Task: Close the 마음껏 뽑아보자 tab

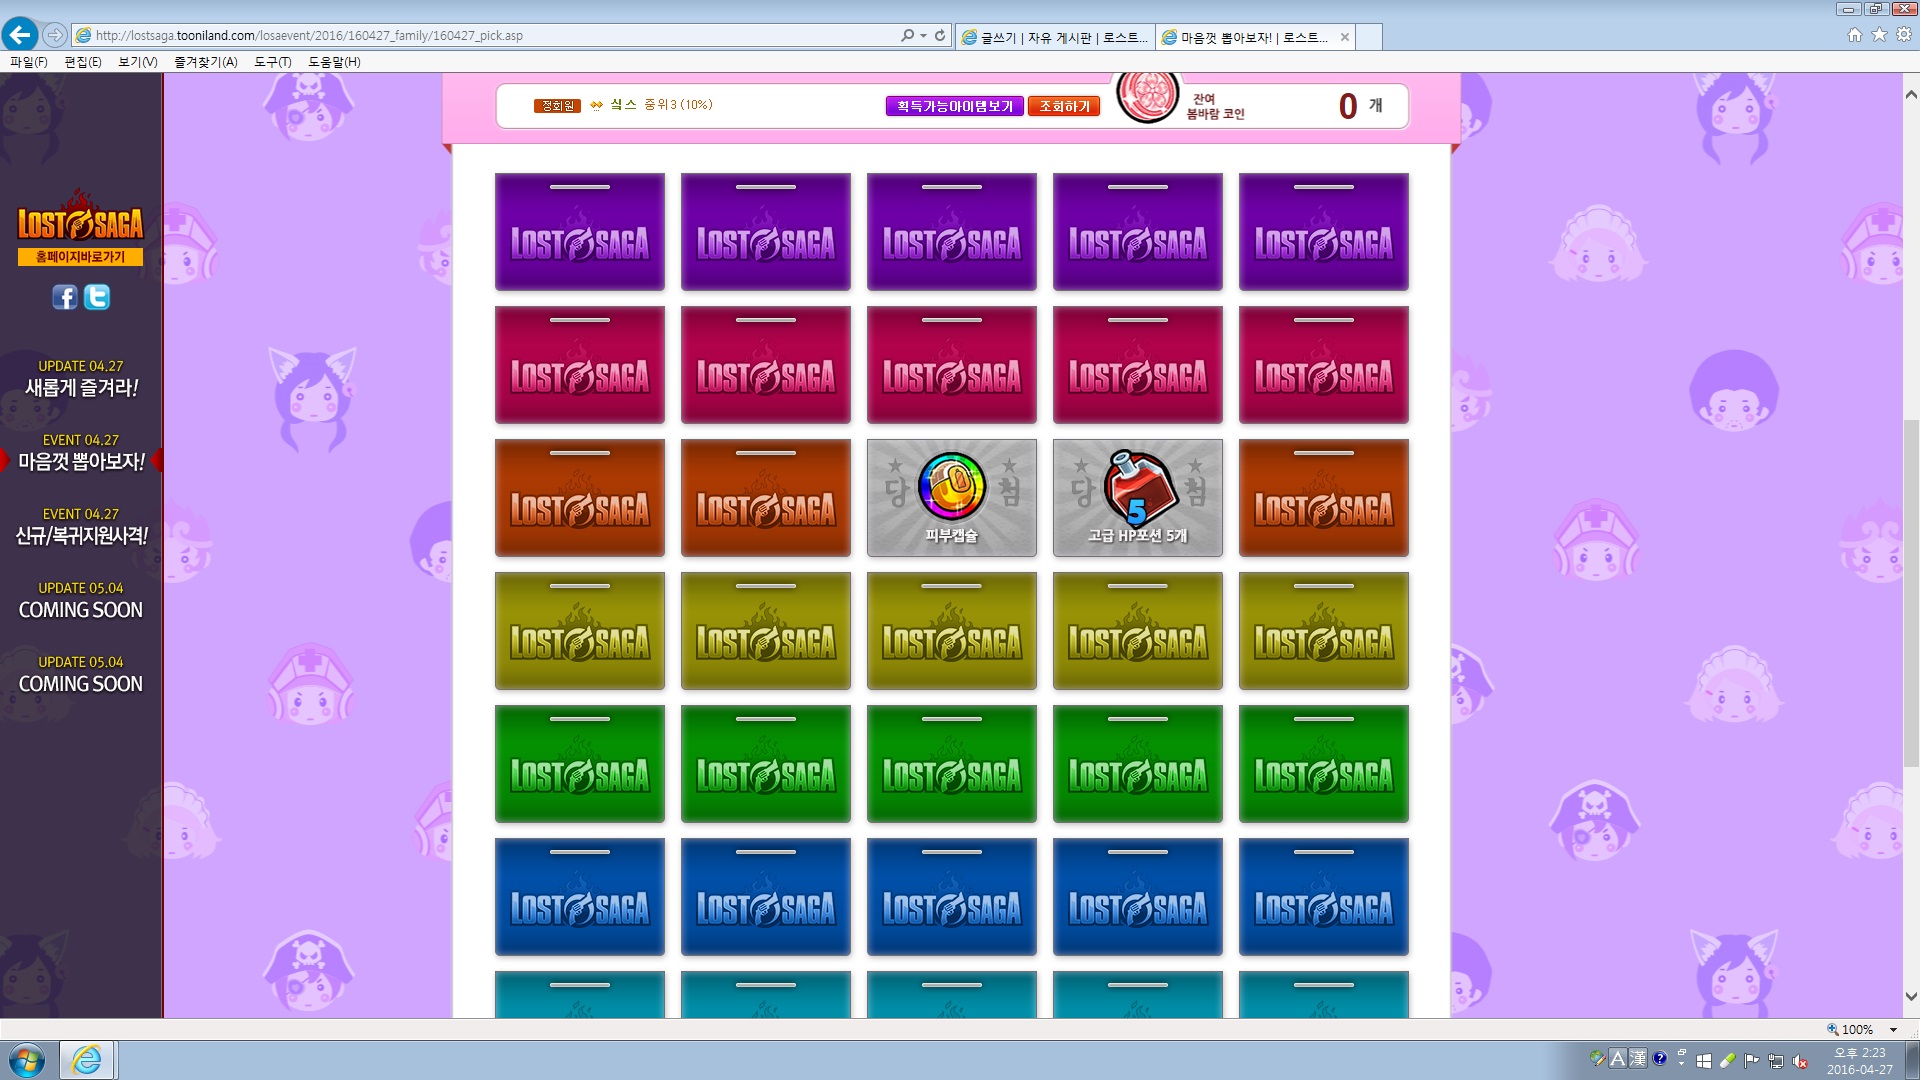Action: [x=1345, y=37]
